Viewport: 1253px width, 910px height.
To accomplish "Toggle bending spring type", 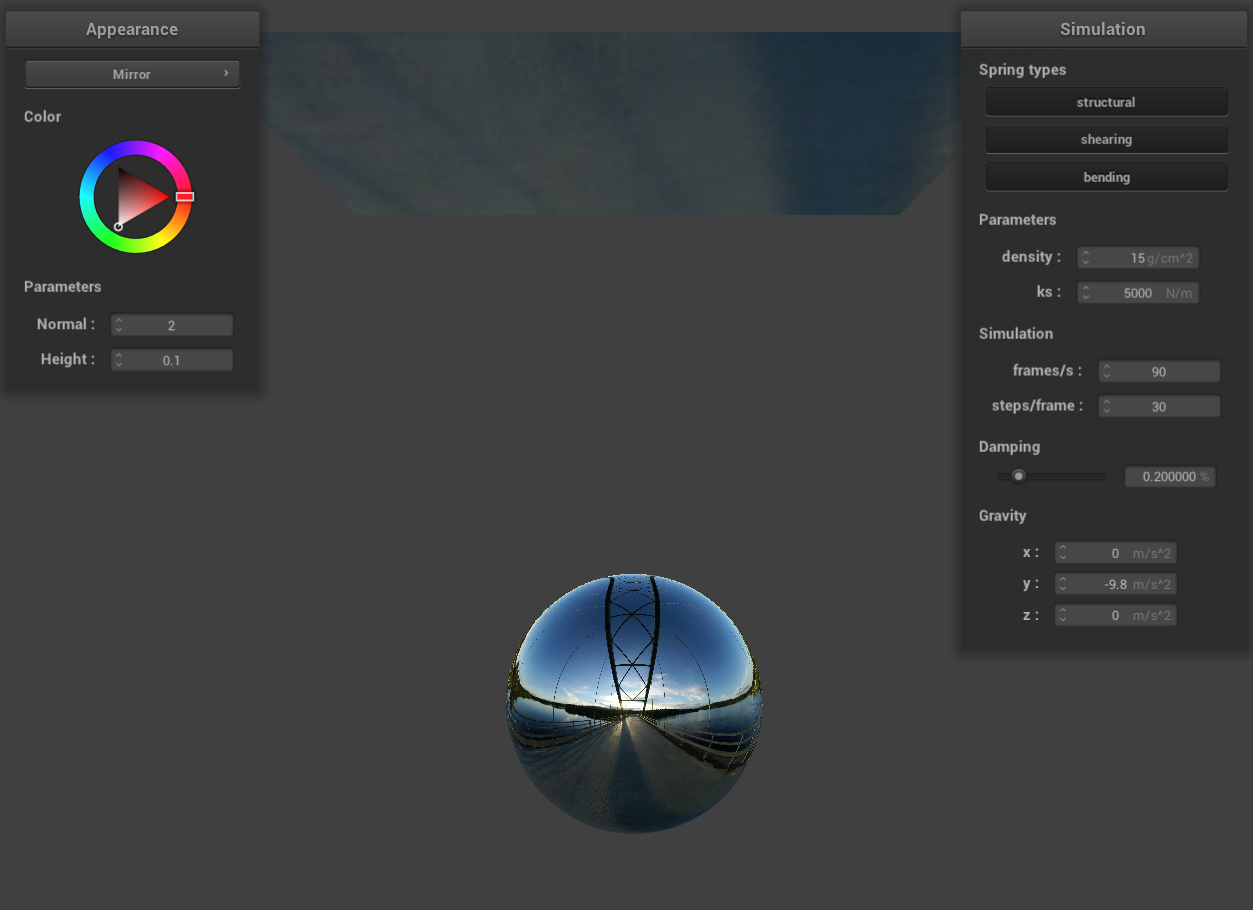I will (x=1106, y=177).
